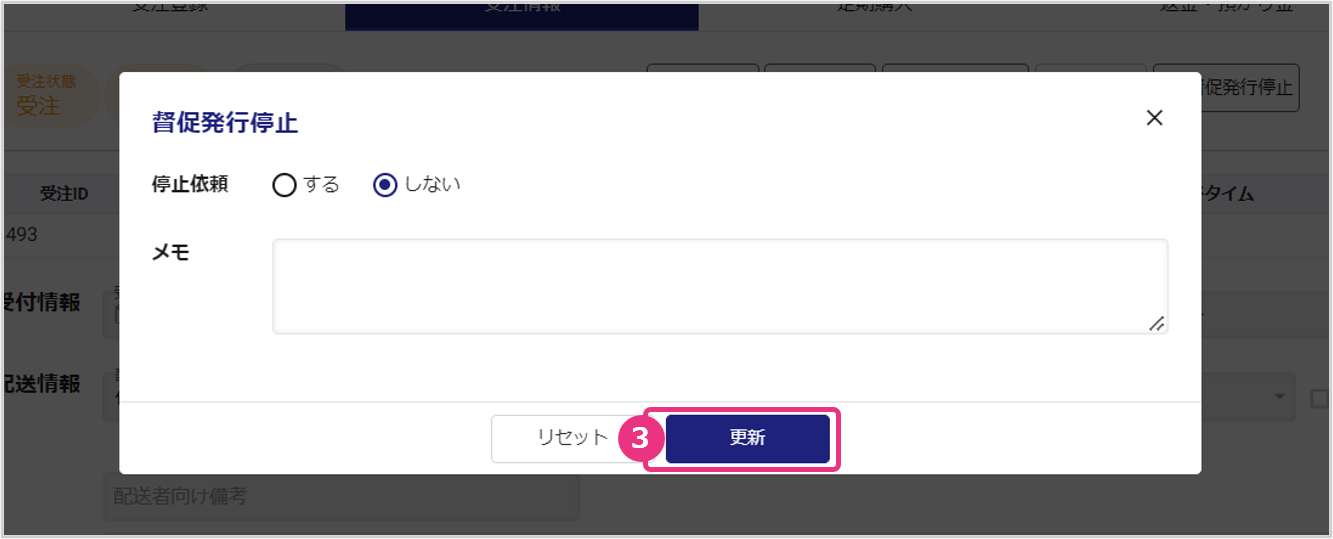Click the 督促発行停止 dialog title
1333x539 pixels.
pos(225,123)
